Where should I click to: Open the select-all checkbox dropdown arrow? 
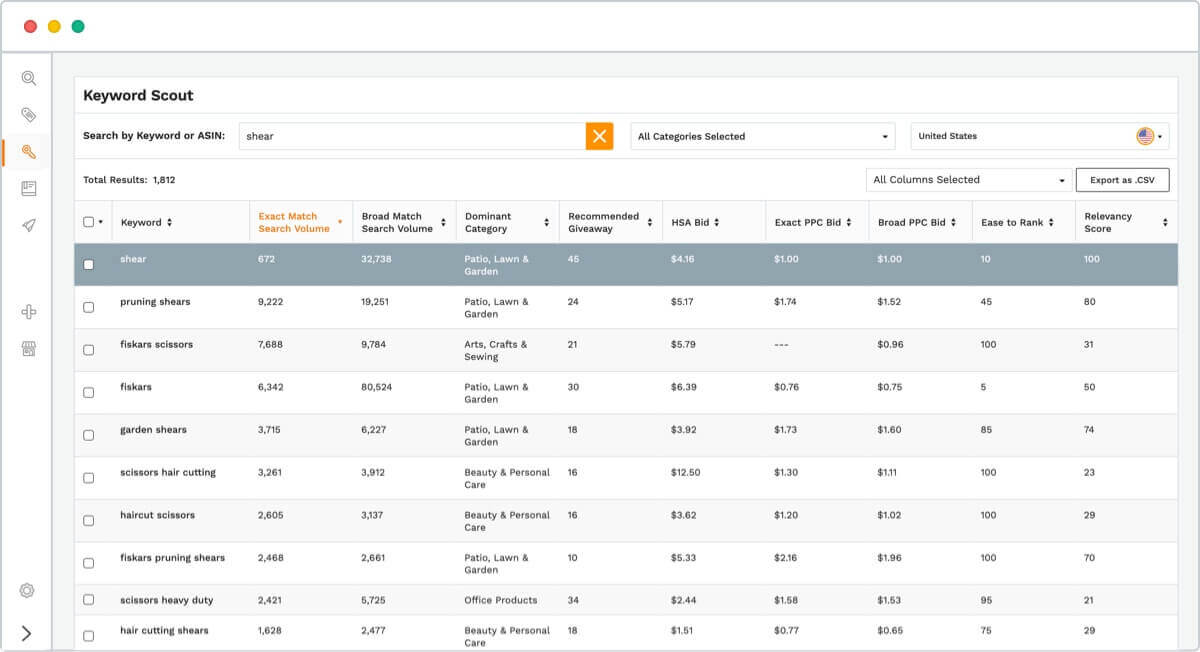(x=100, y=223)
